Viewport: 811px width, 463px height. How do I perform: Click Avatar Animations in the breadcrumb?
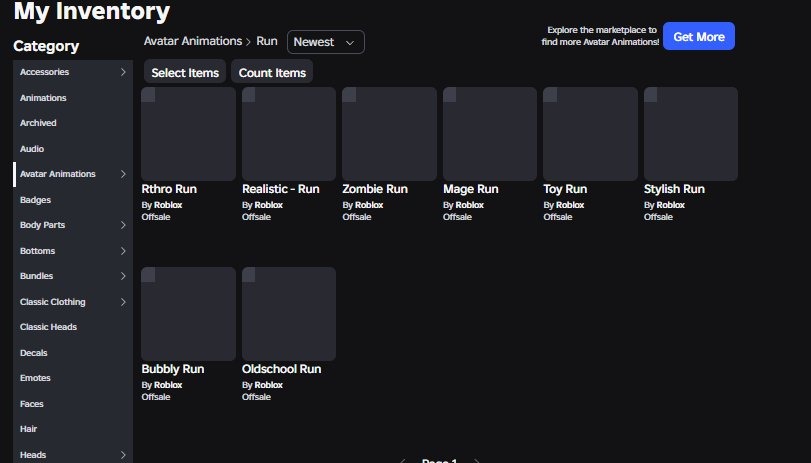click(x=193, y=41)
